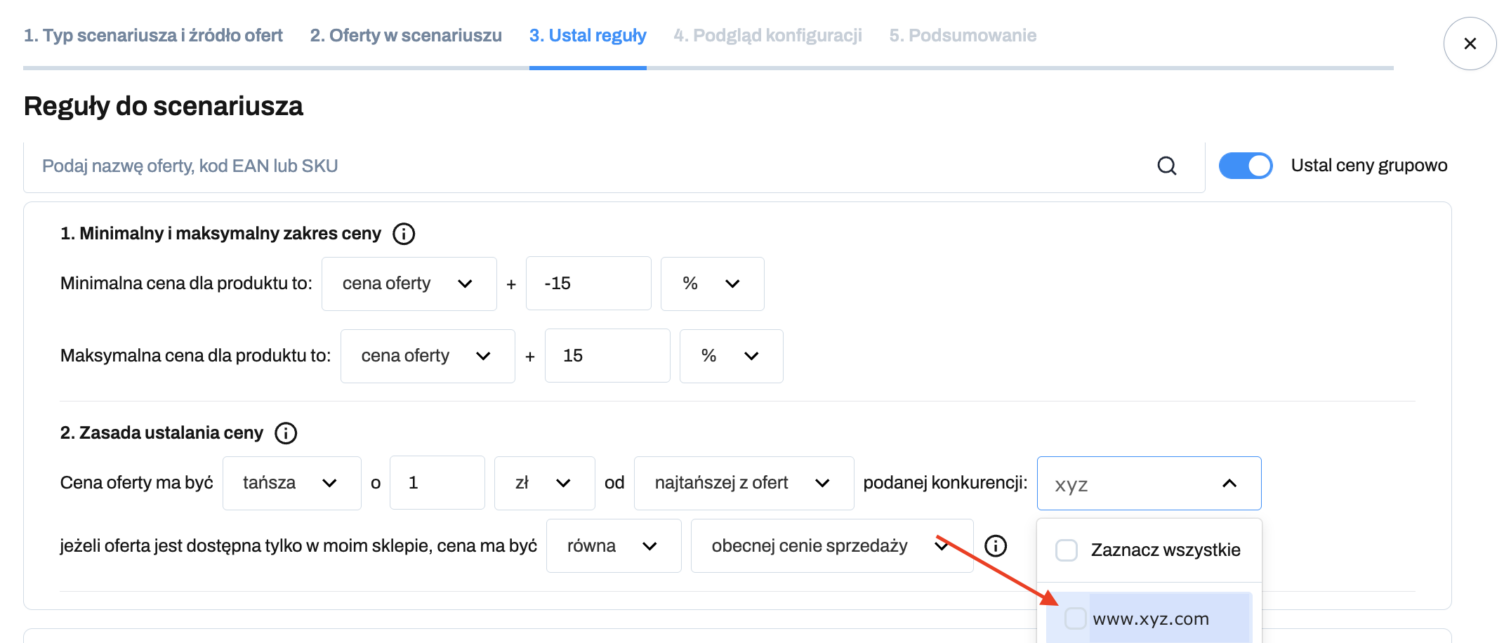Close the wizard with the X button

(1470, 44)
